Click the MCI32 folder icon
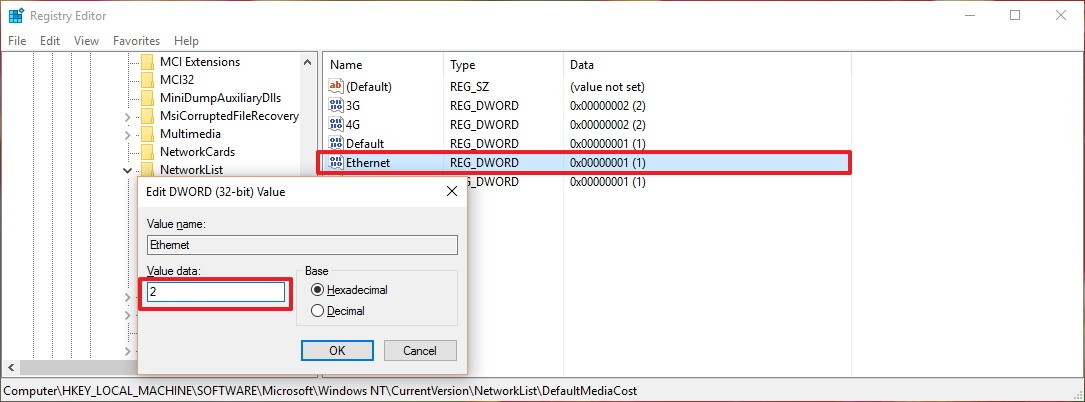This screenshot has height=402, width=1085. [147, 80]
